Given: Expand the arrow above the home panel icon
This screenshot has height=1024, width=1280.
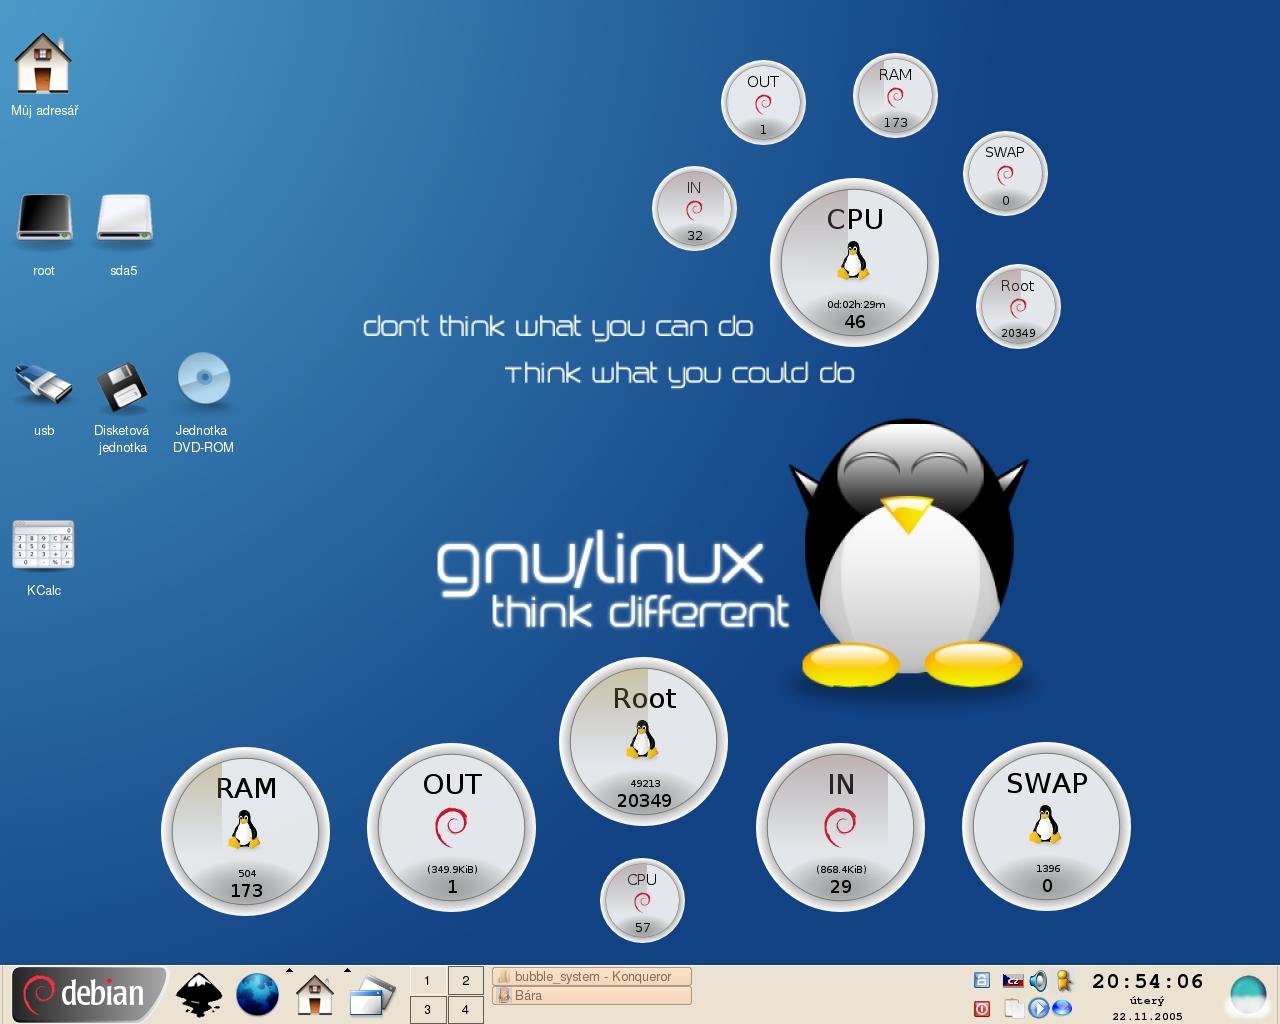Looking at the screenshot, I should click(x=289, y=970).
